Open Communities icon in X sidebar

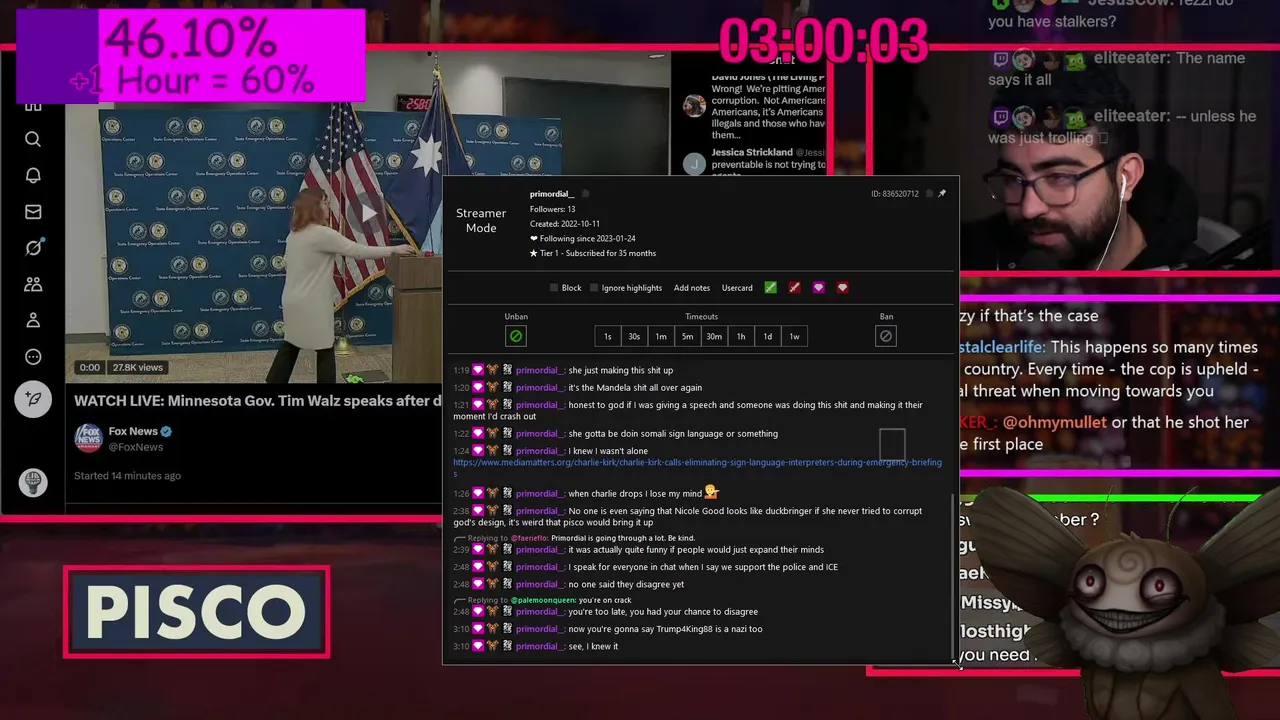(33, 284)
